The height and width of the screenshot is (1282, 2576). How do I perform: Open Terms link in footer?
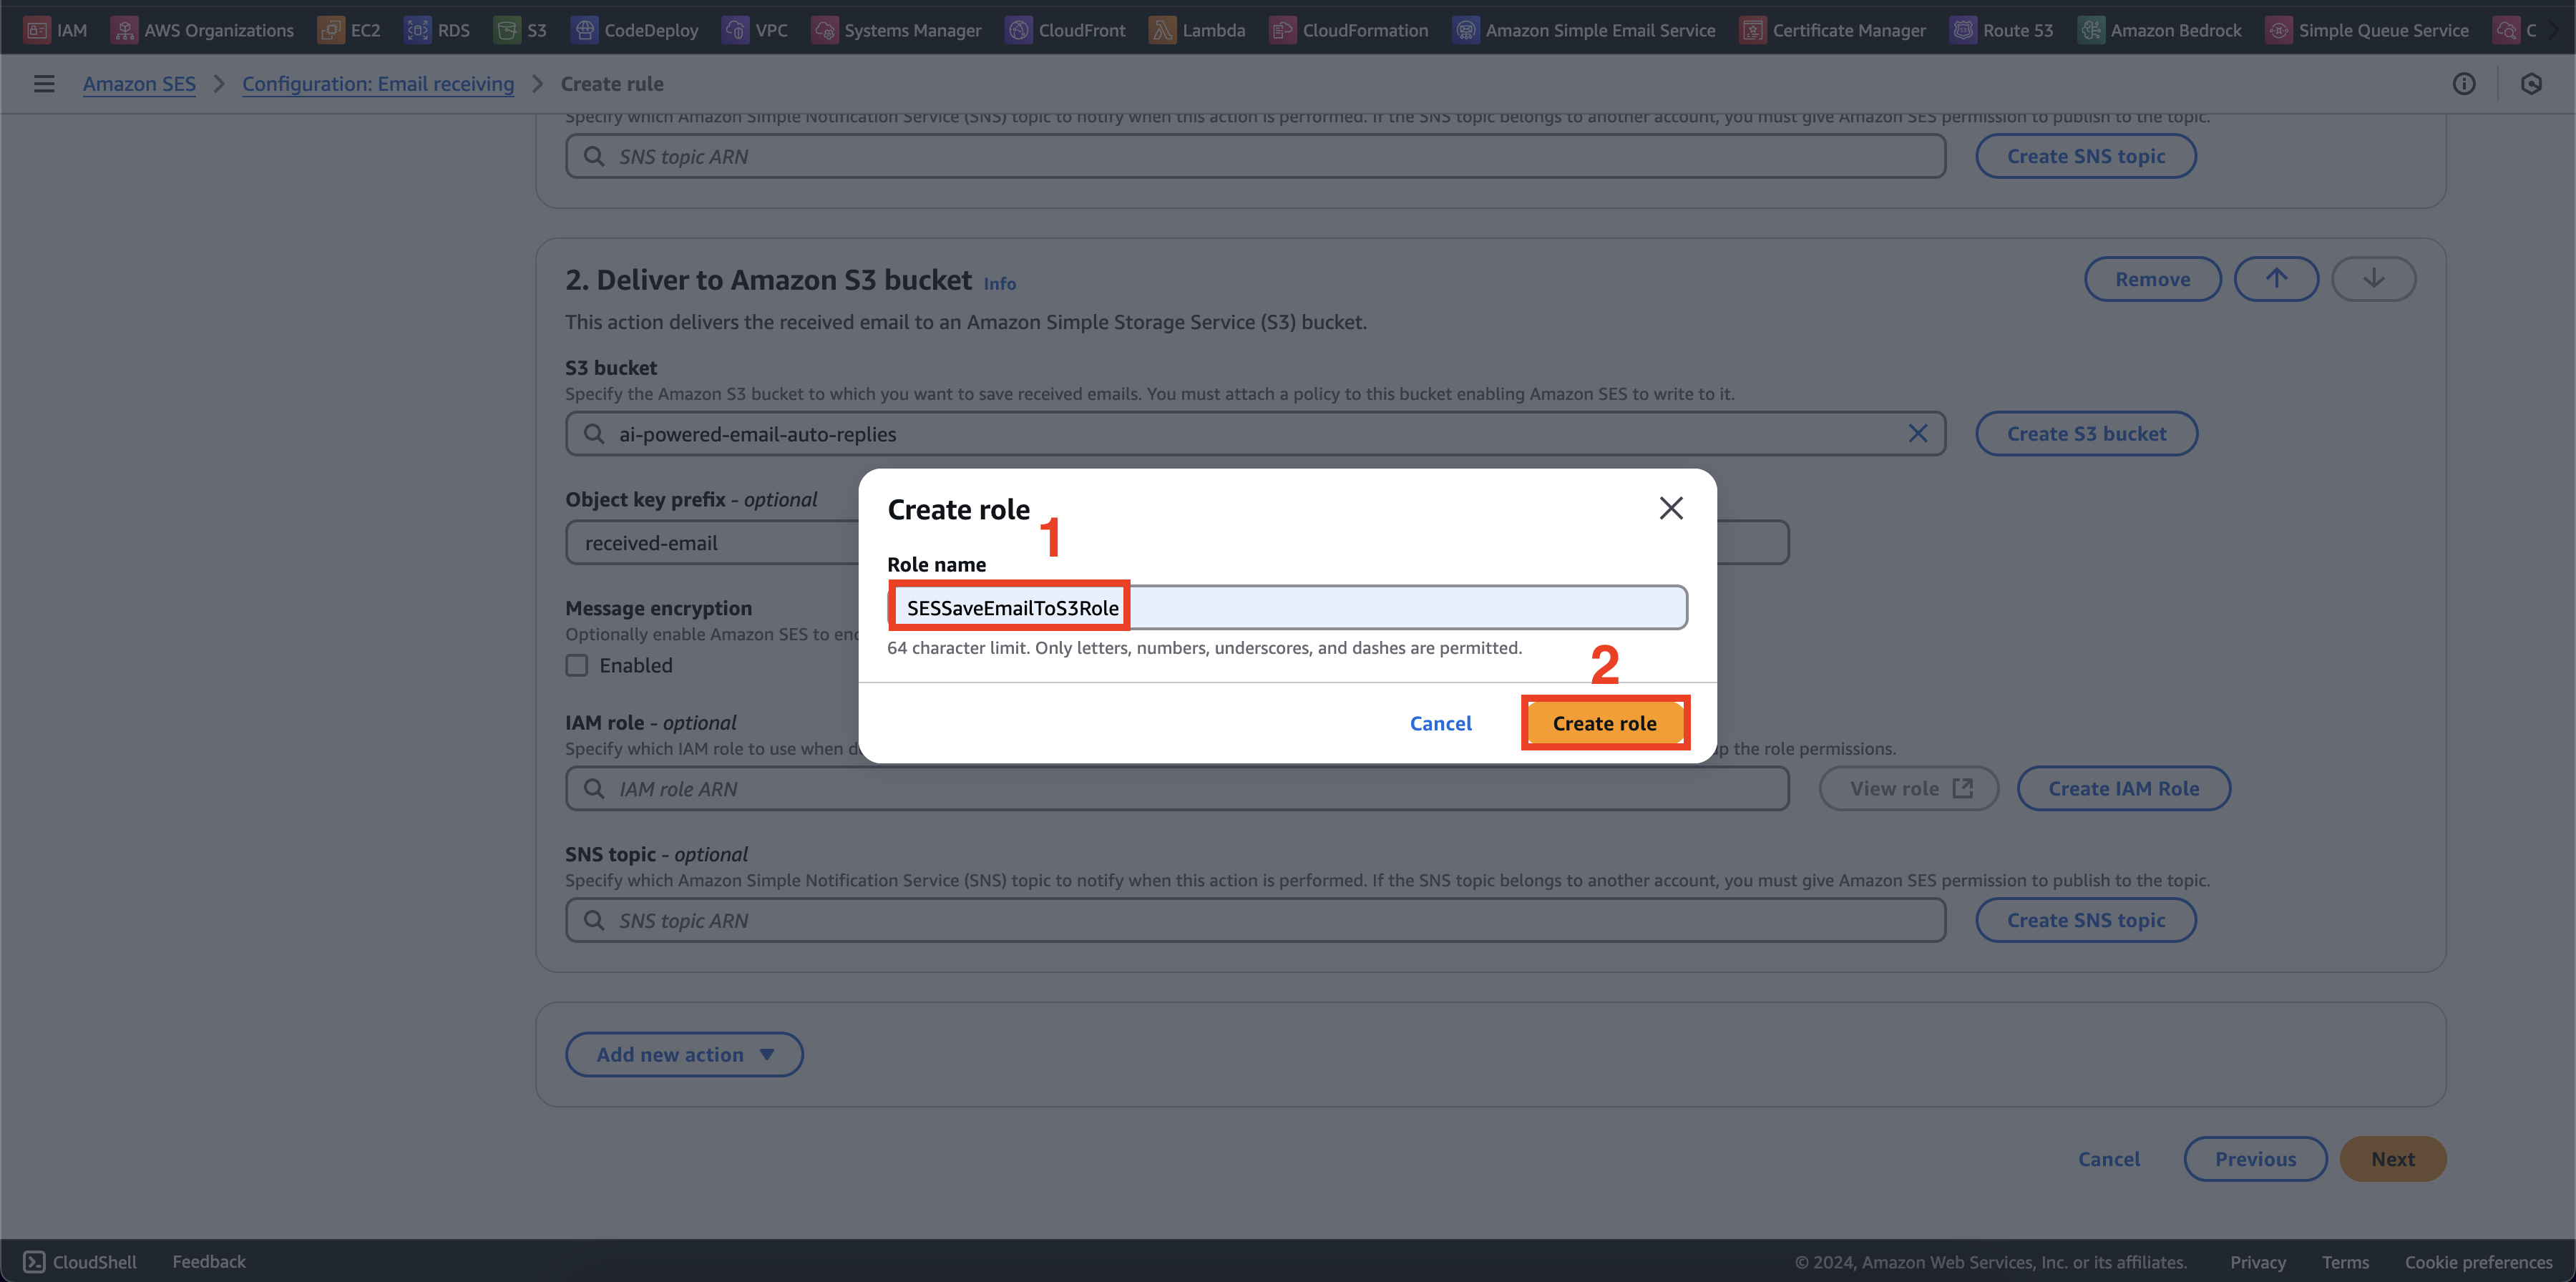2345,1262
